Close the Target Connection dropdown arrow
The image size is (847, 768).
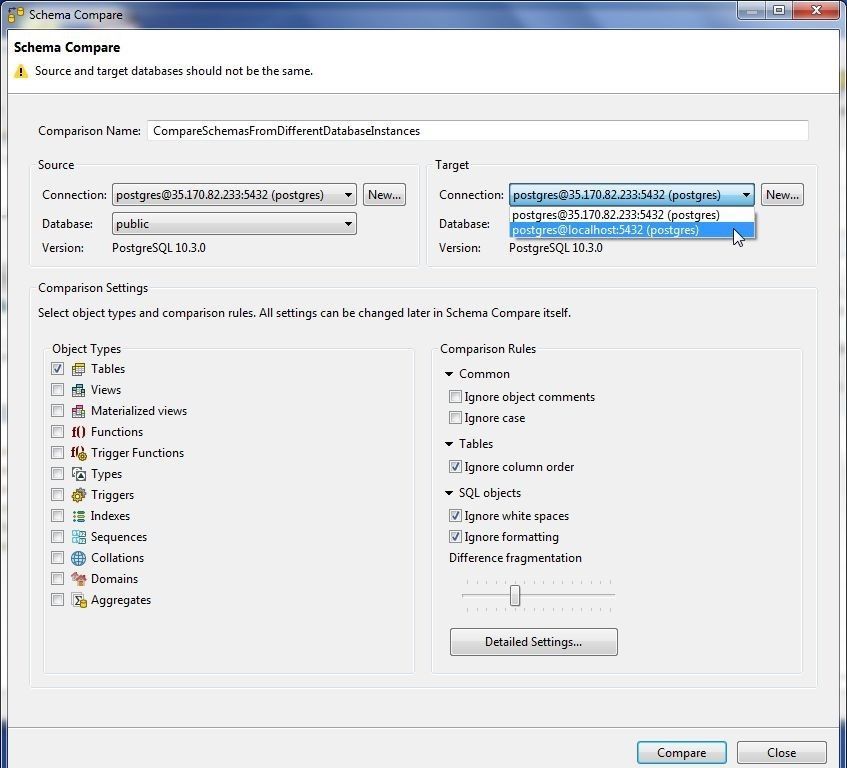coord(746,195)
